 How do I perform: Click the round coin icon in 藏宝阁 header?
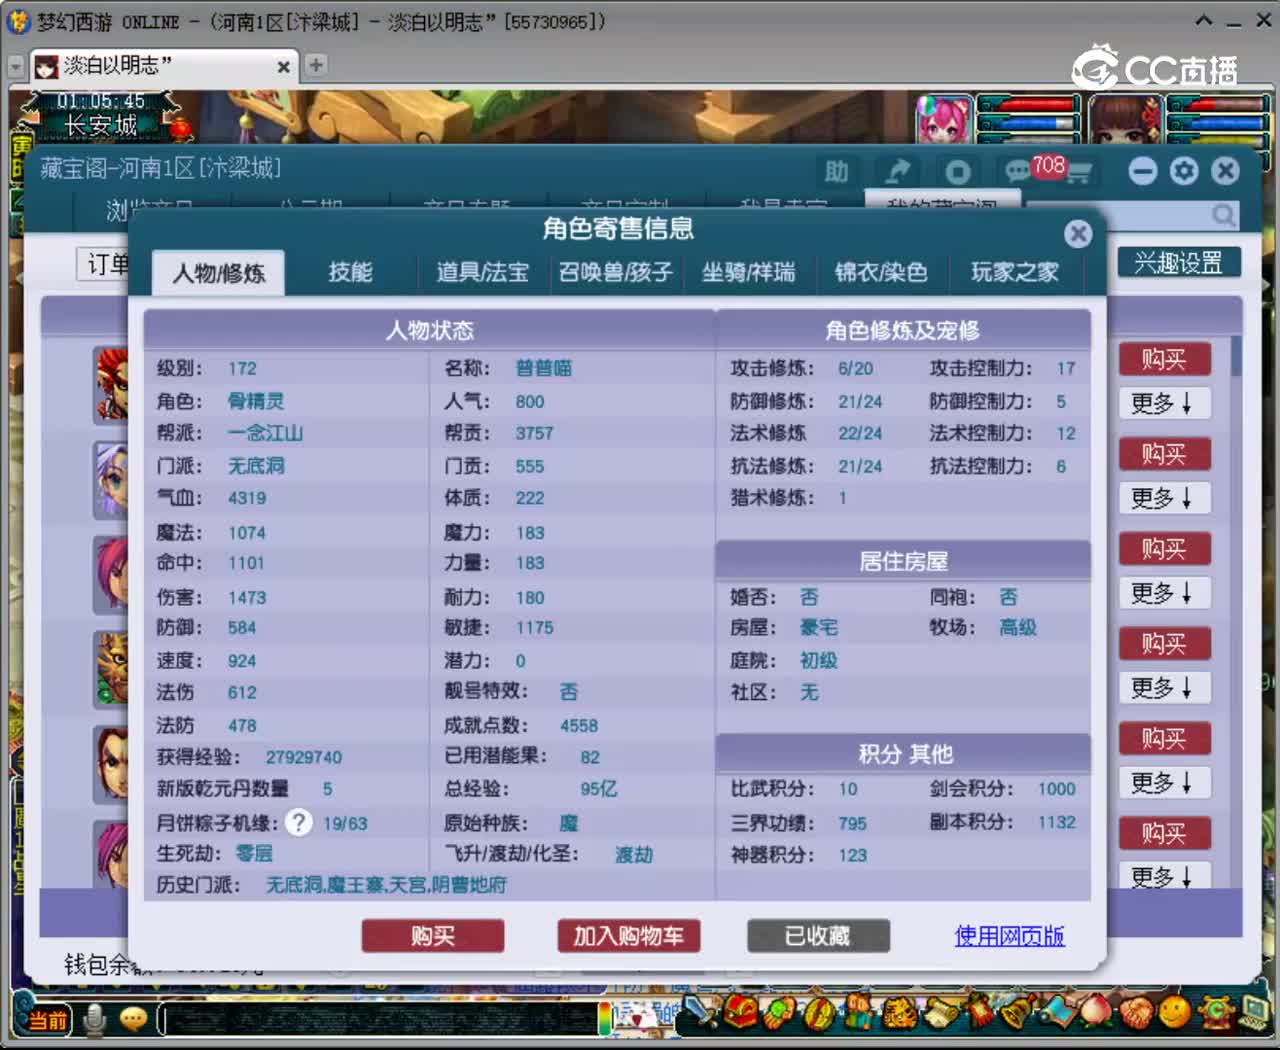coord(958,172)
